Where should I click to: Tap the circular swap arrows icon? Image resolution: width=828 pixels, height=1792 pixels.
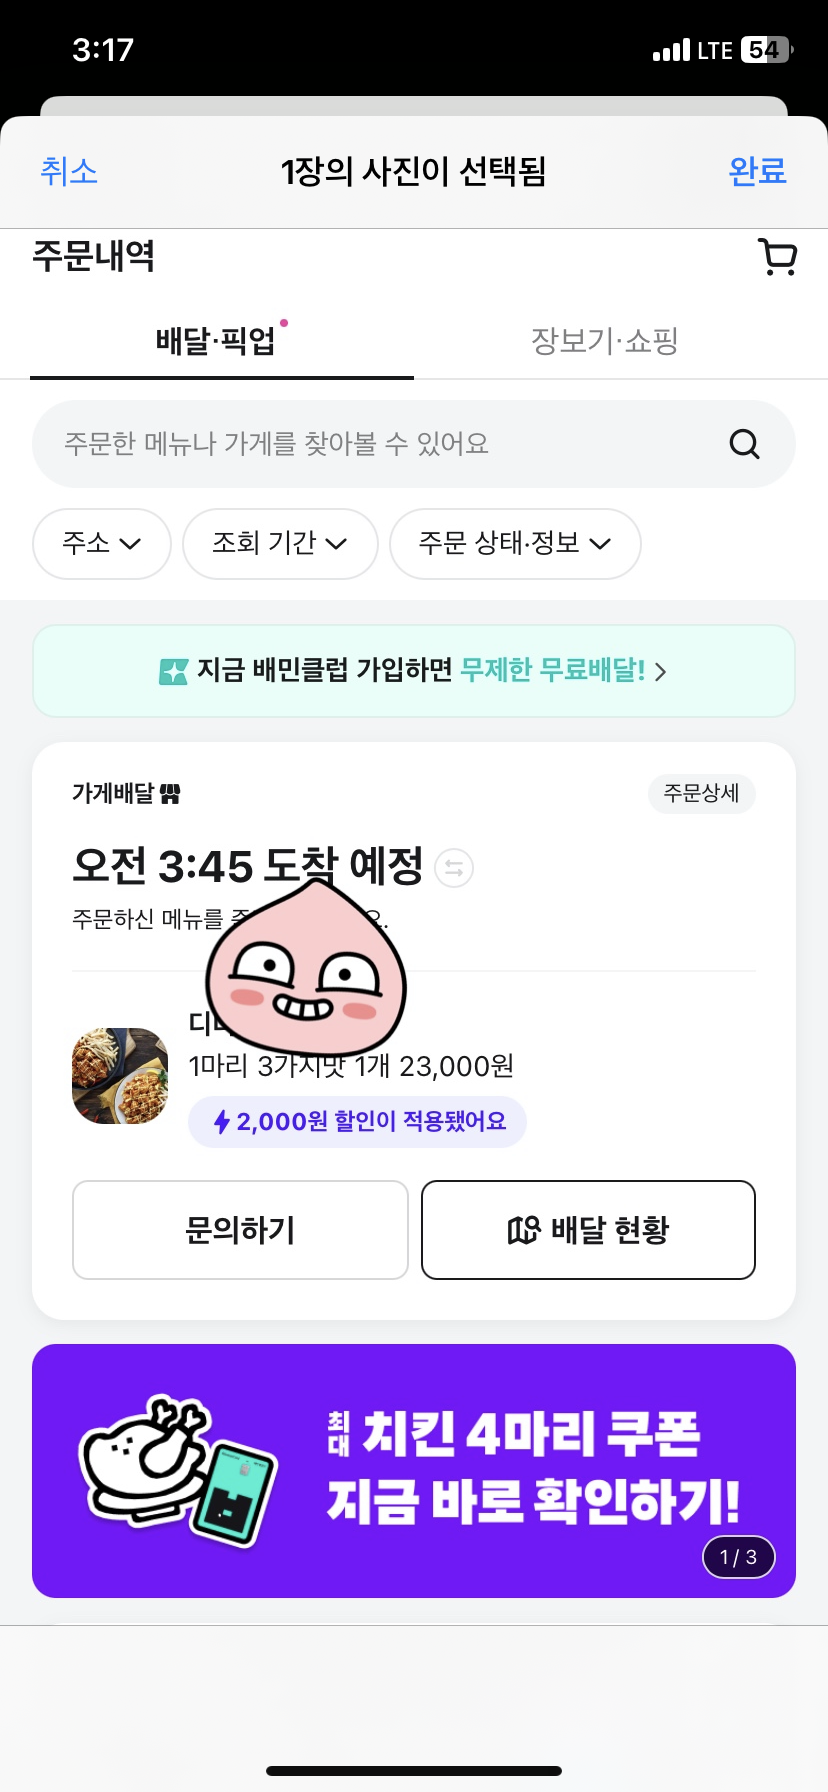[454, 868]
